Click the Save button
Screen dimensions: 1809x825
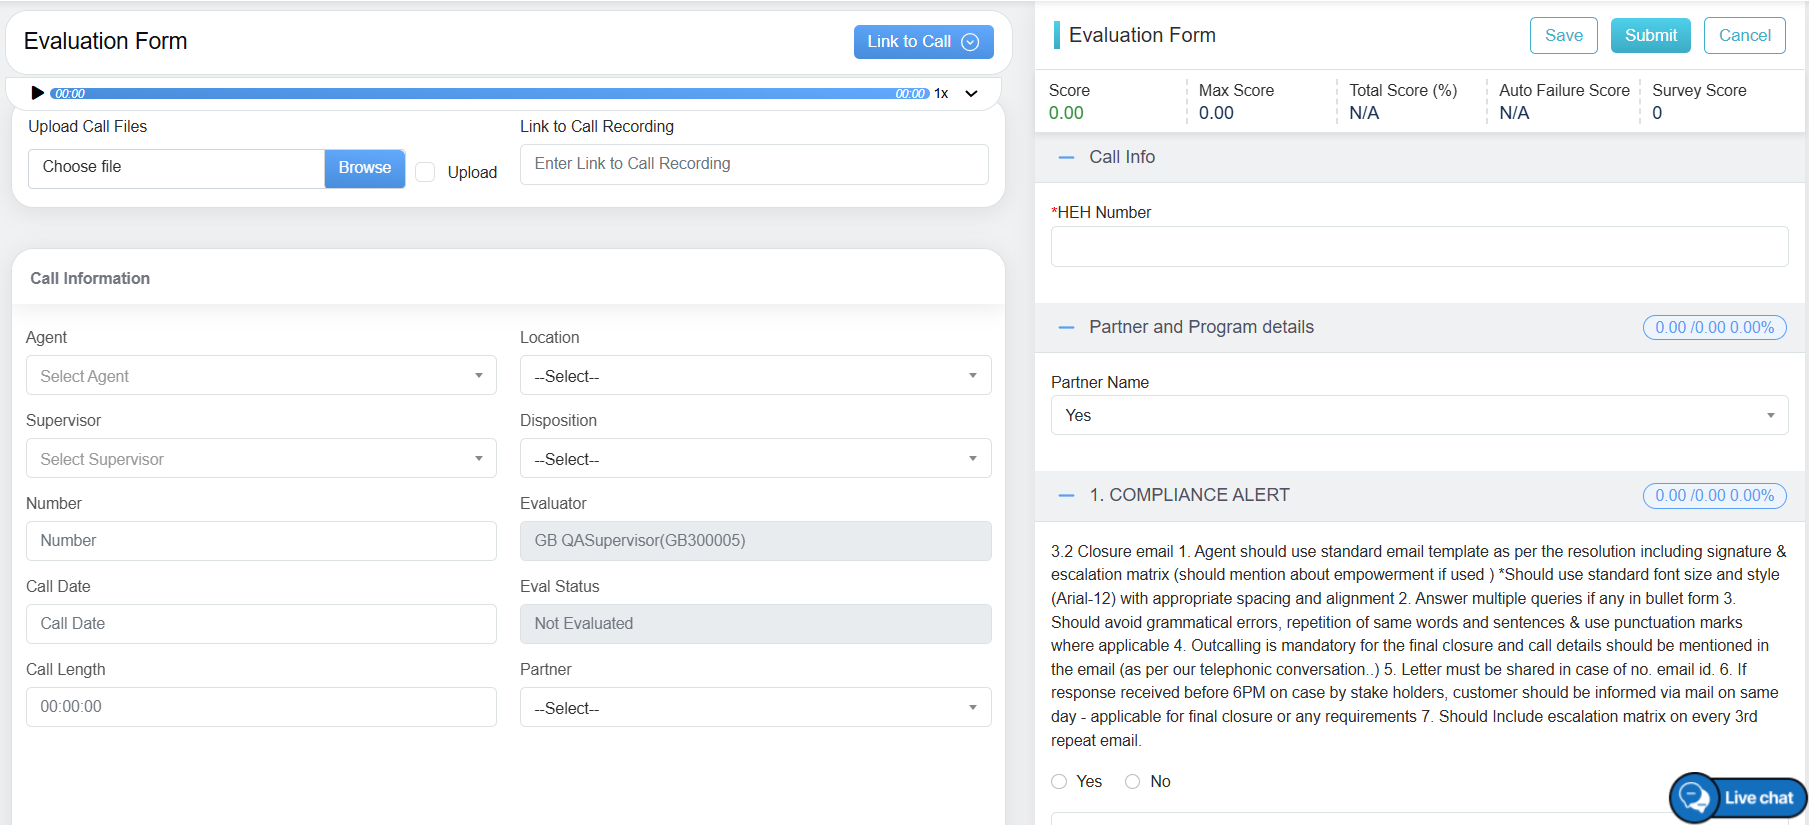1563,36
